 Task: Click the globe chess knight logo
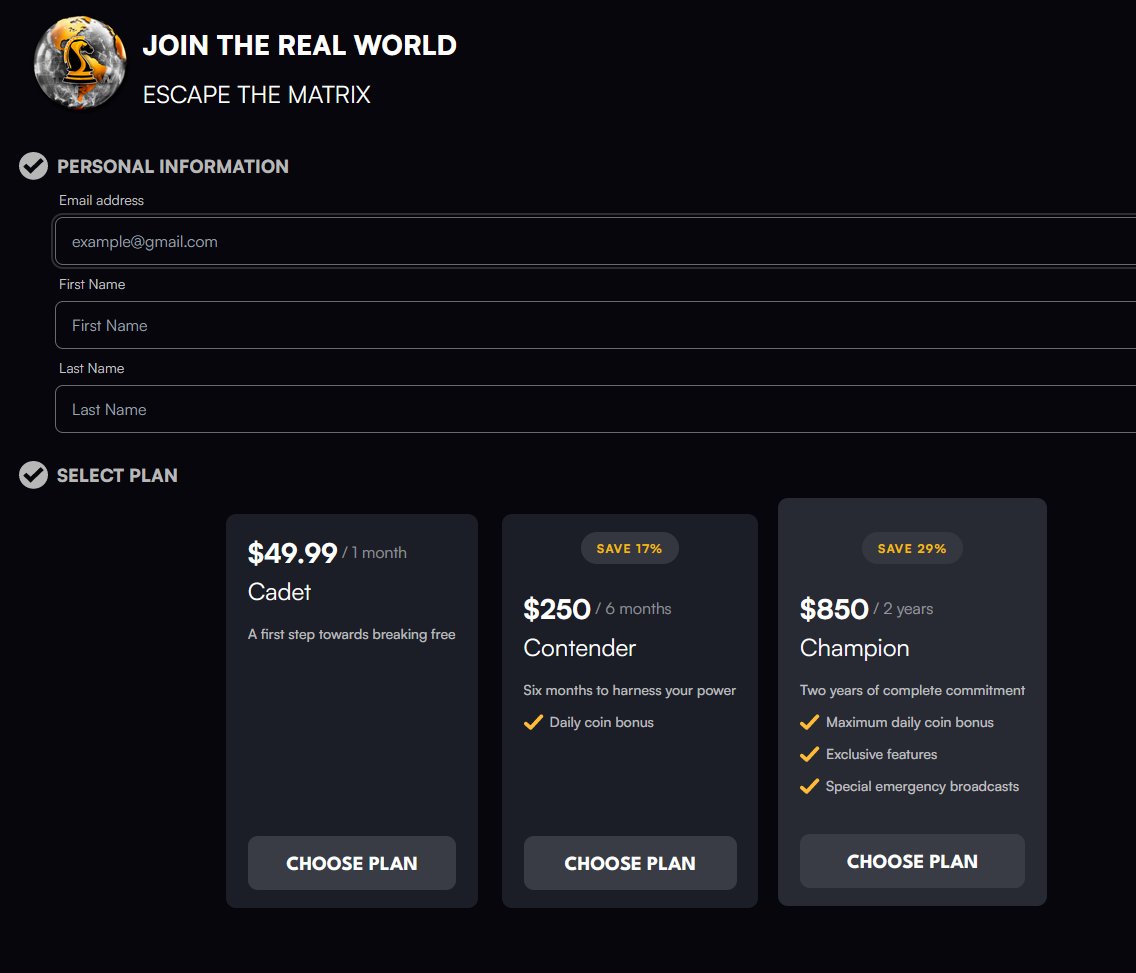[80, 63]
